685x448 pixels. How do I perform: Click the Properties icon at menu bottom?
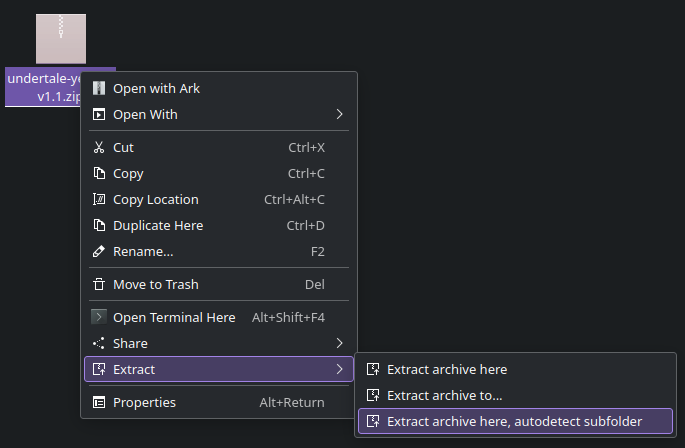[x=99, y=402]
